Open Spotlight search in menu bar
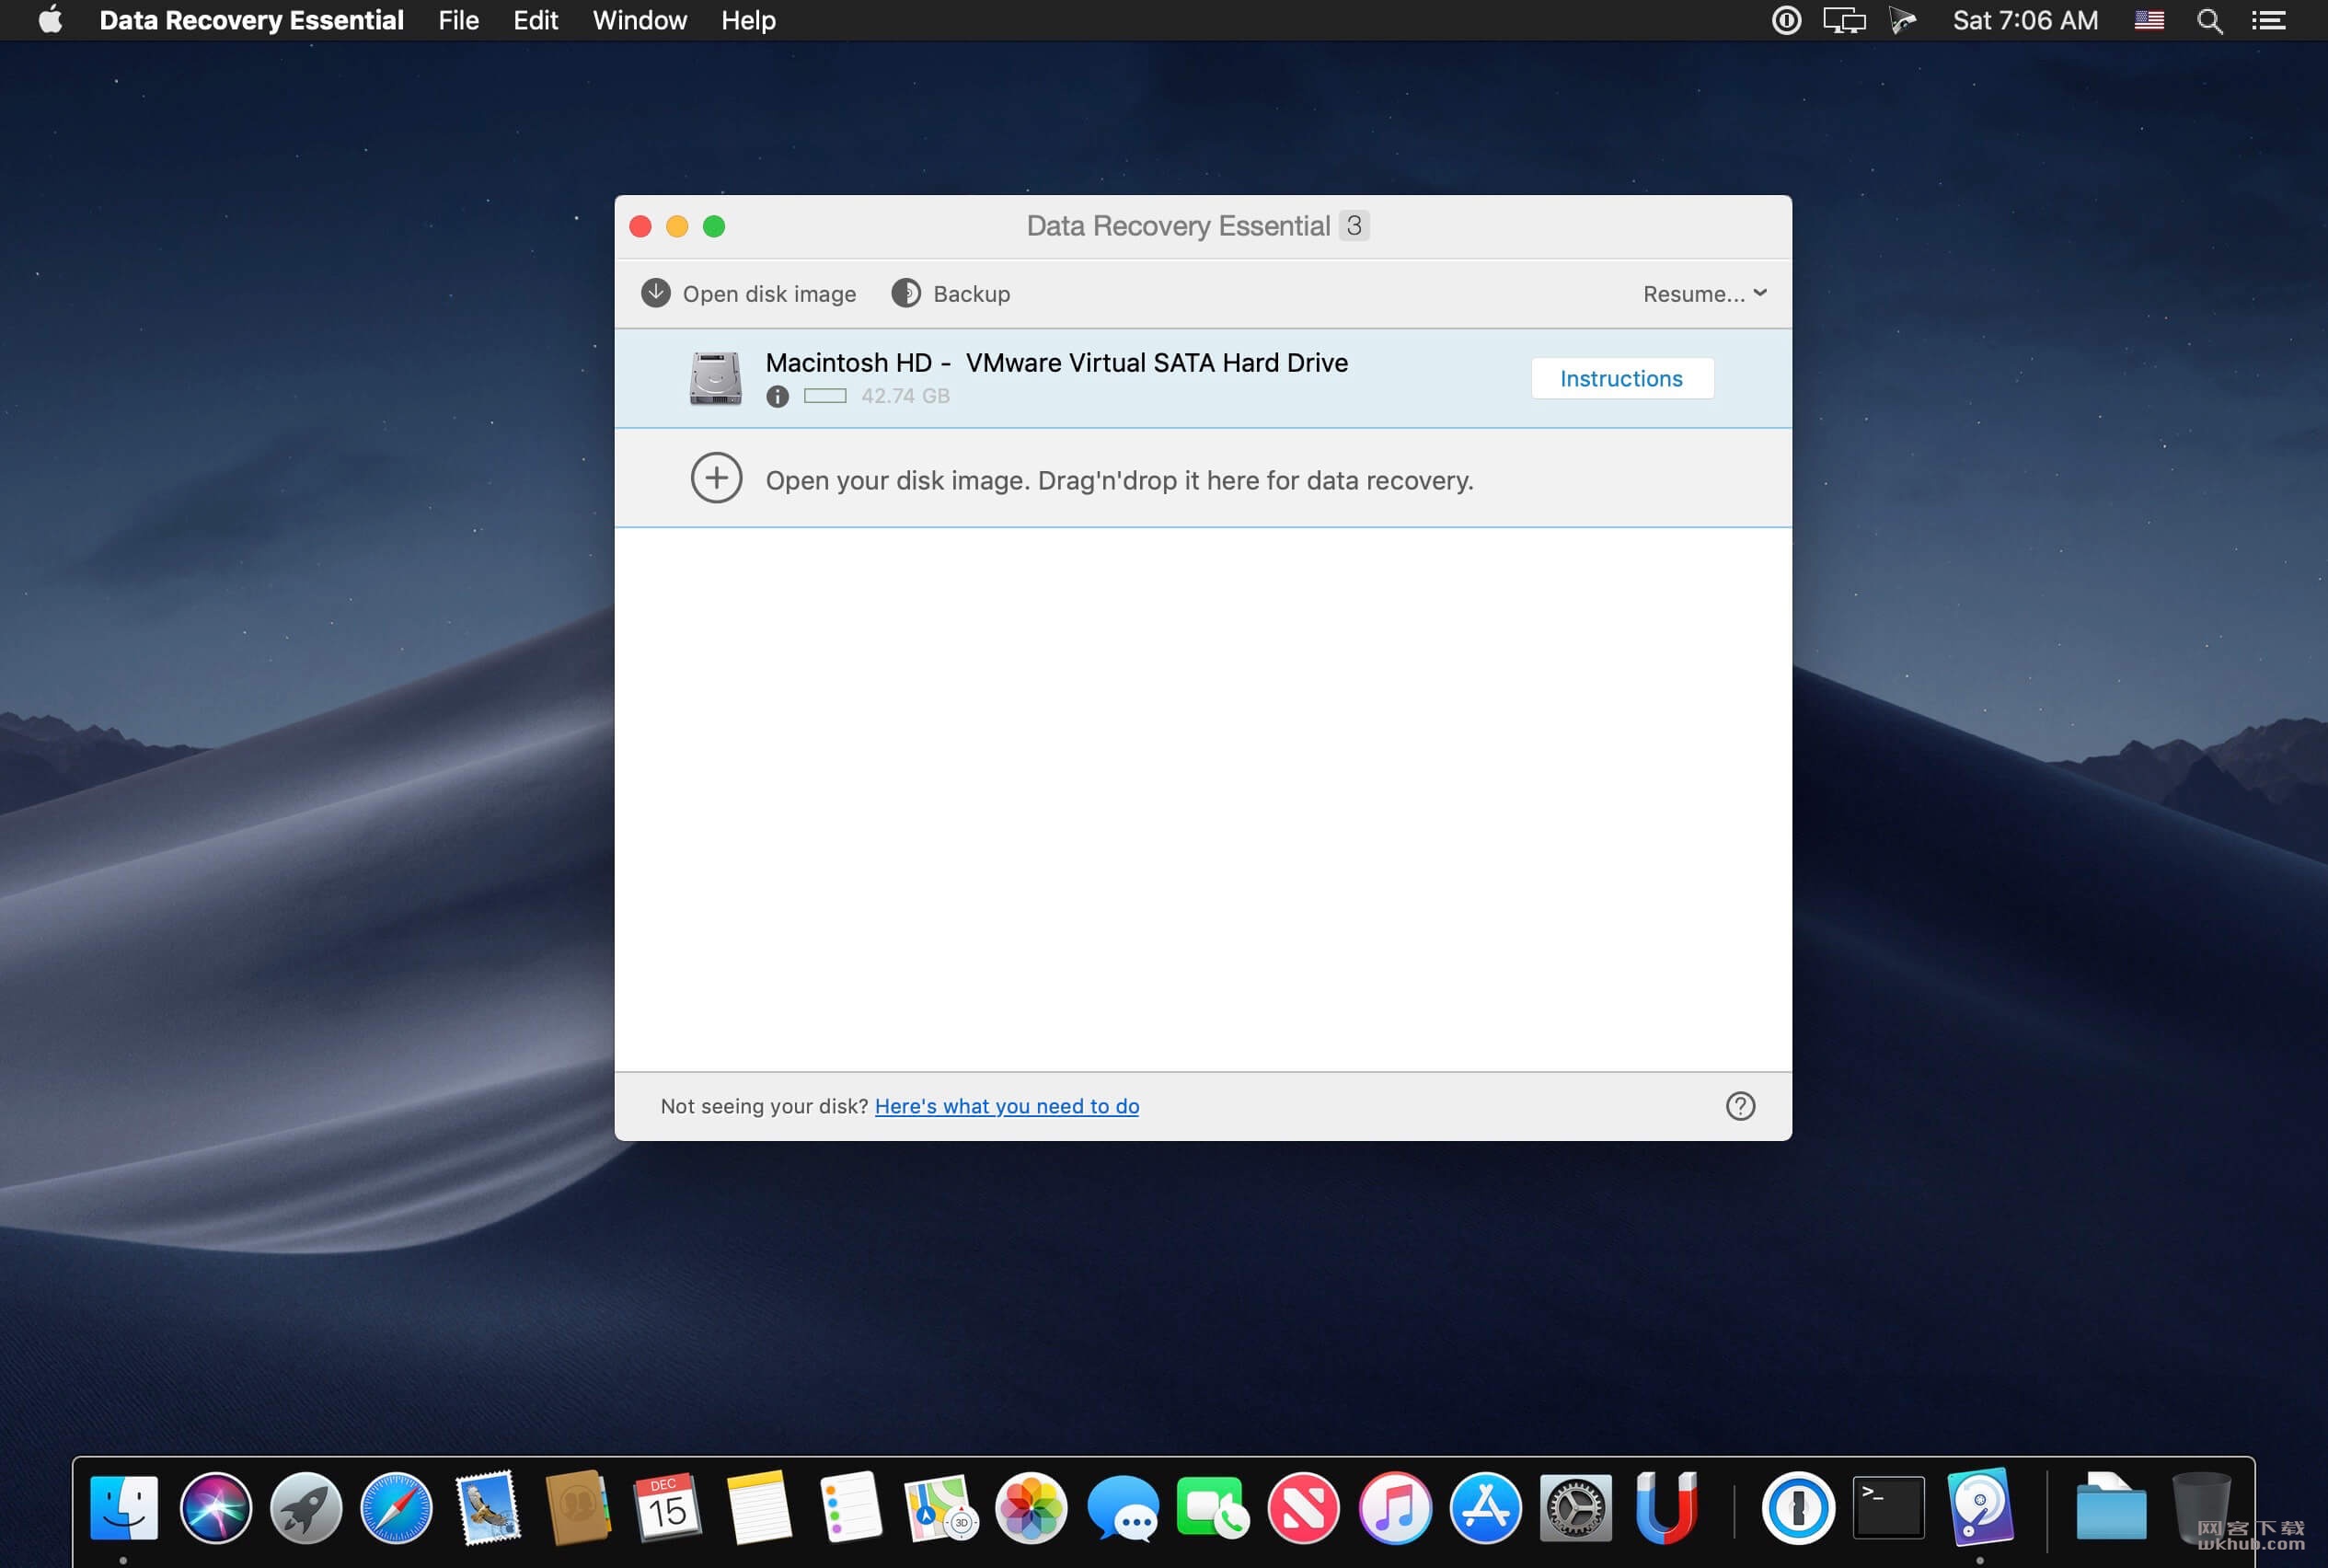This screenshot has height=1568, width=2328. tap(2210, 21)
